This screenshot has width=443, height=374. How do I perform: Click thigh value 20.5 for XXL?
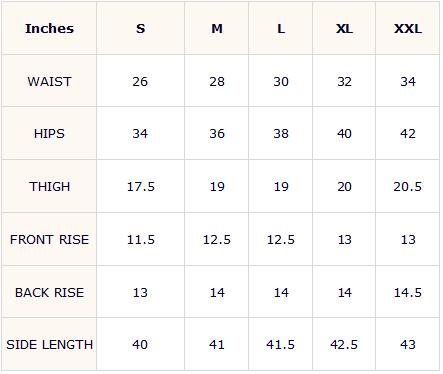408,186
